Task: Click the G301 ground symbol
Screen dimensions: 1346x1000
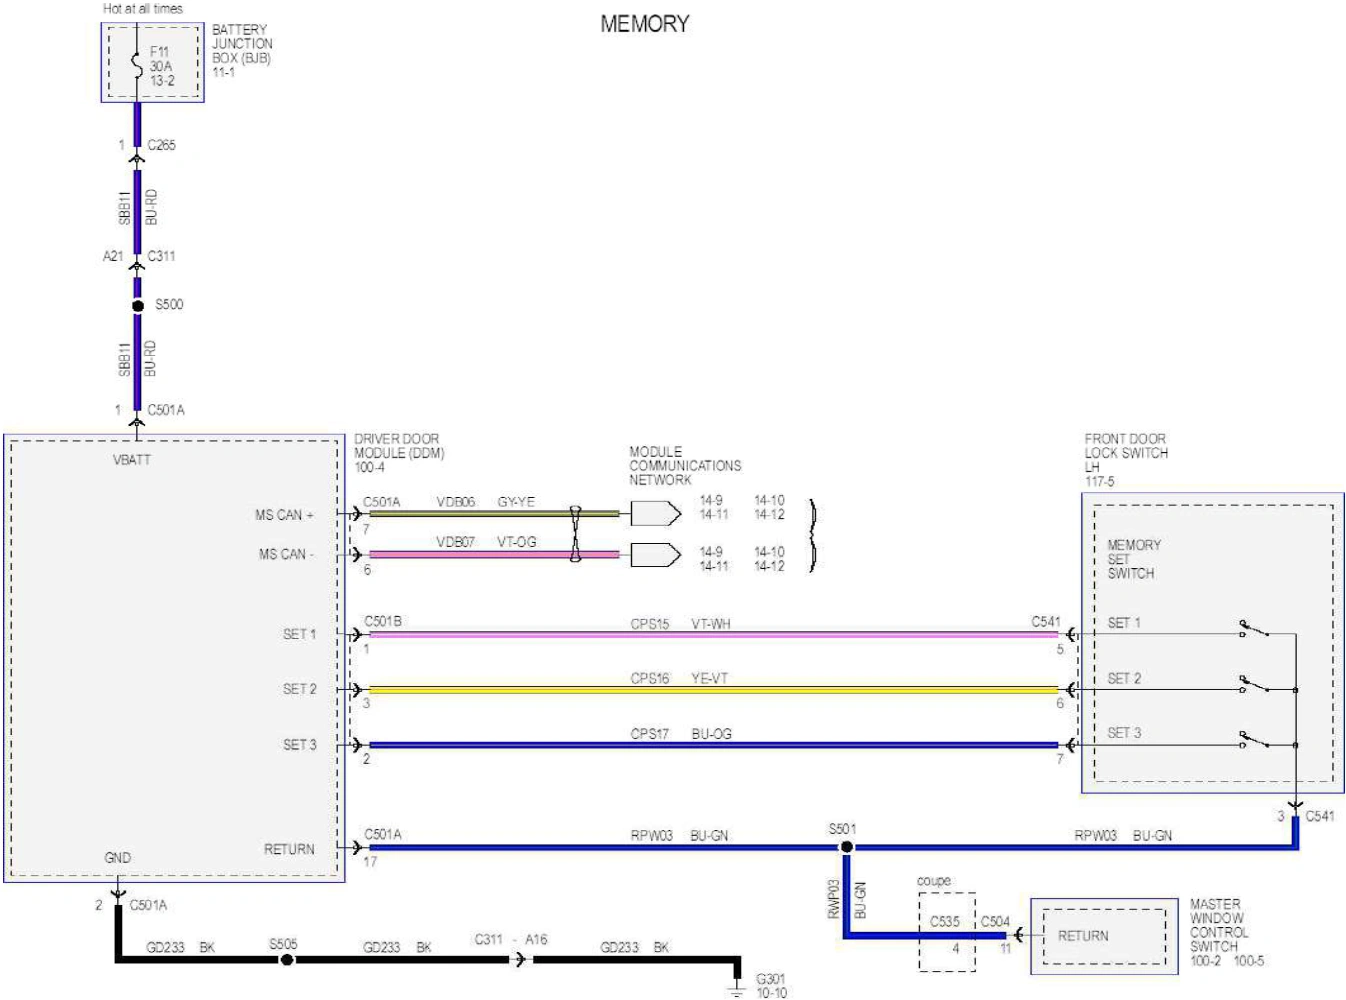Action: (737, 988)
